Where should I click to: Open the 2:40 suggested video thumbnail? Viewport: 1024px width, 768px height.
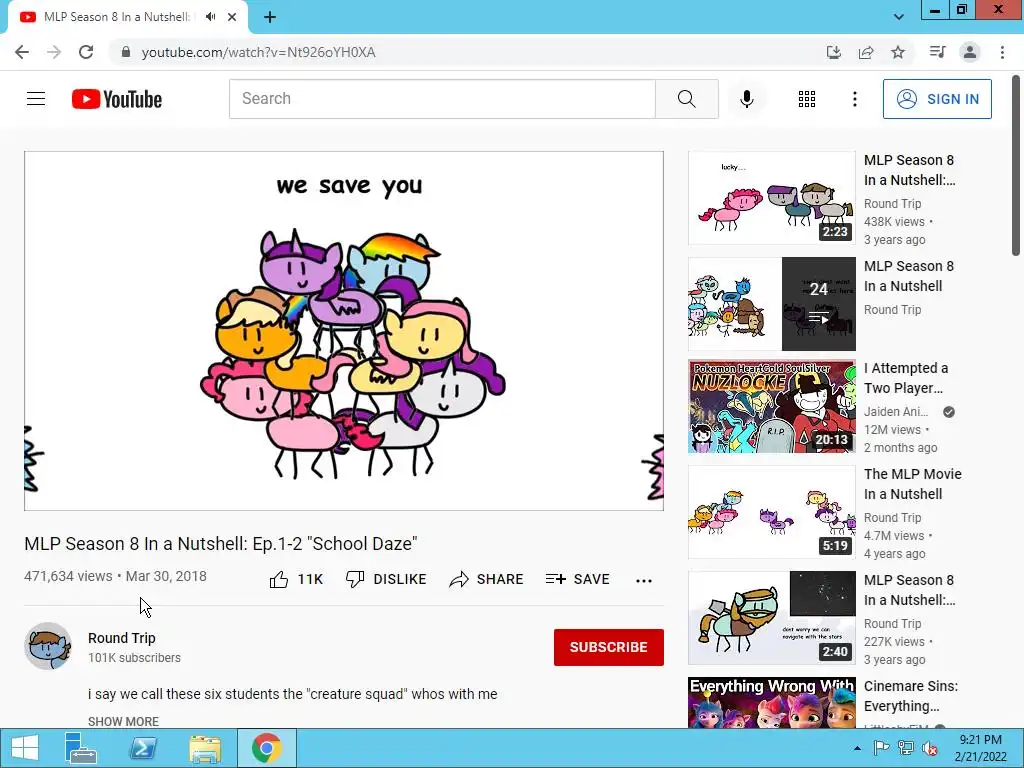771,618
